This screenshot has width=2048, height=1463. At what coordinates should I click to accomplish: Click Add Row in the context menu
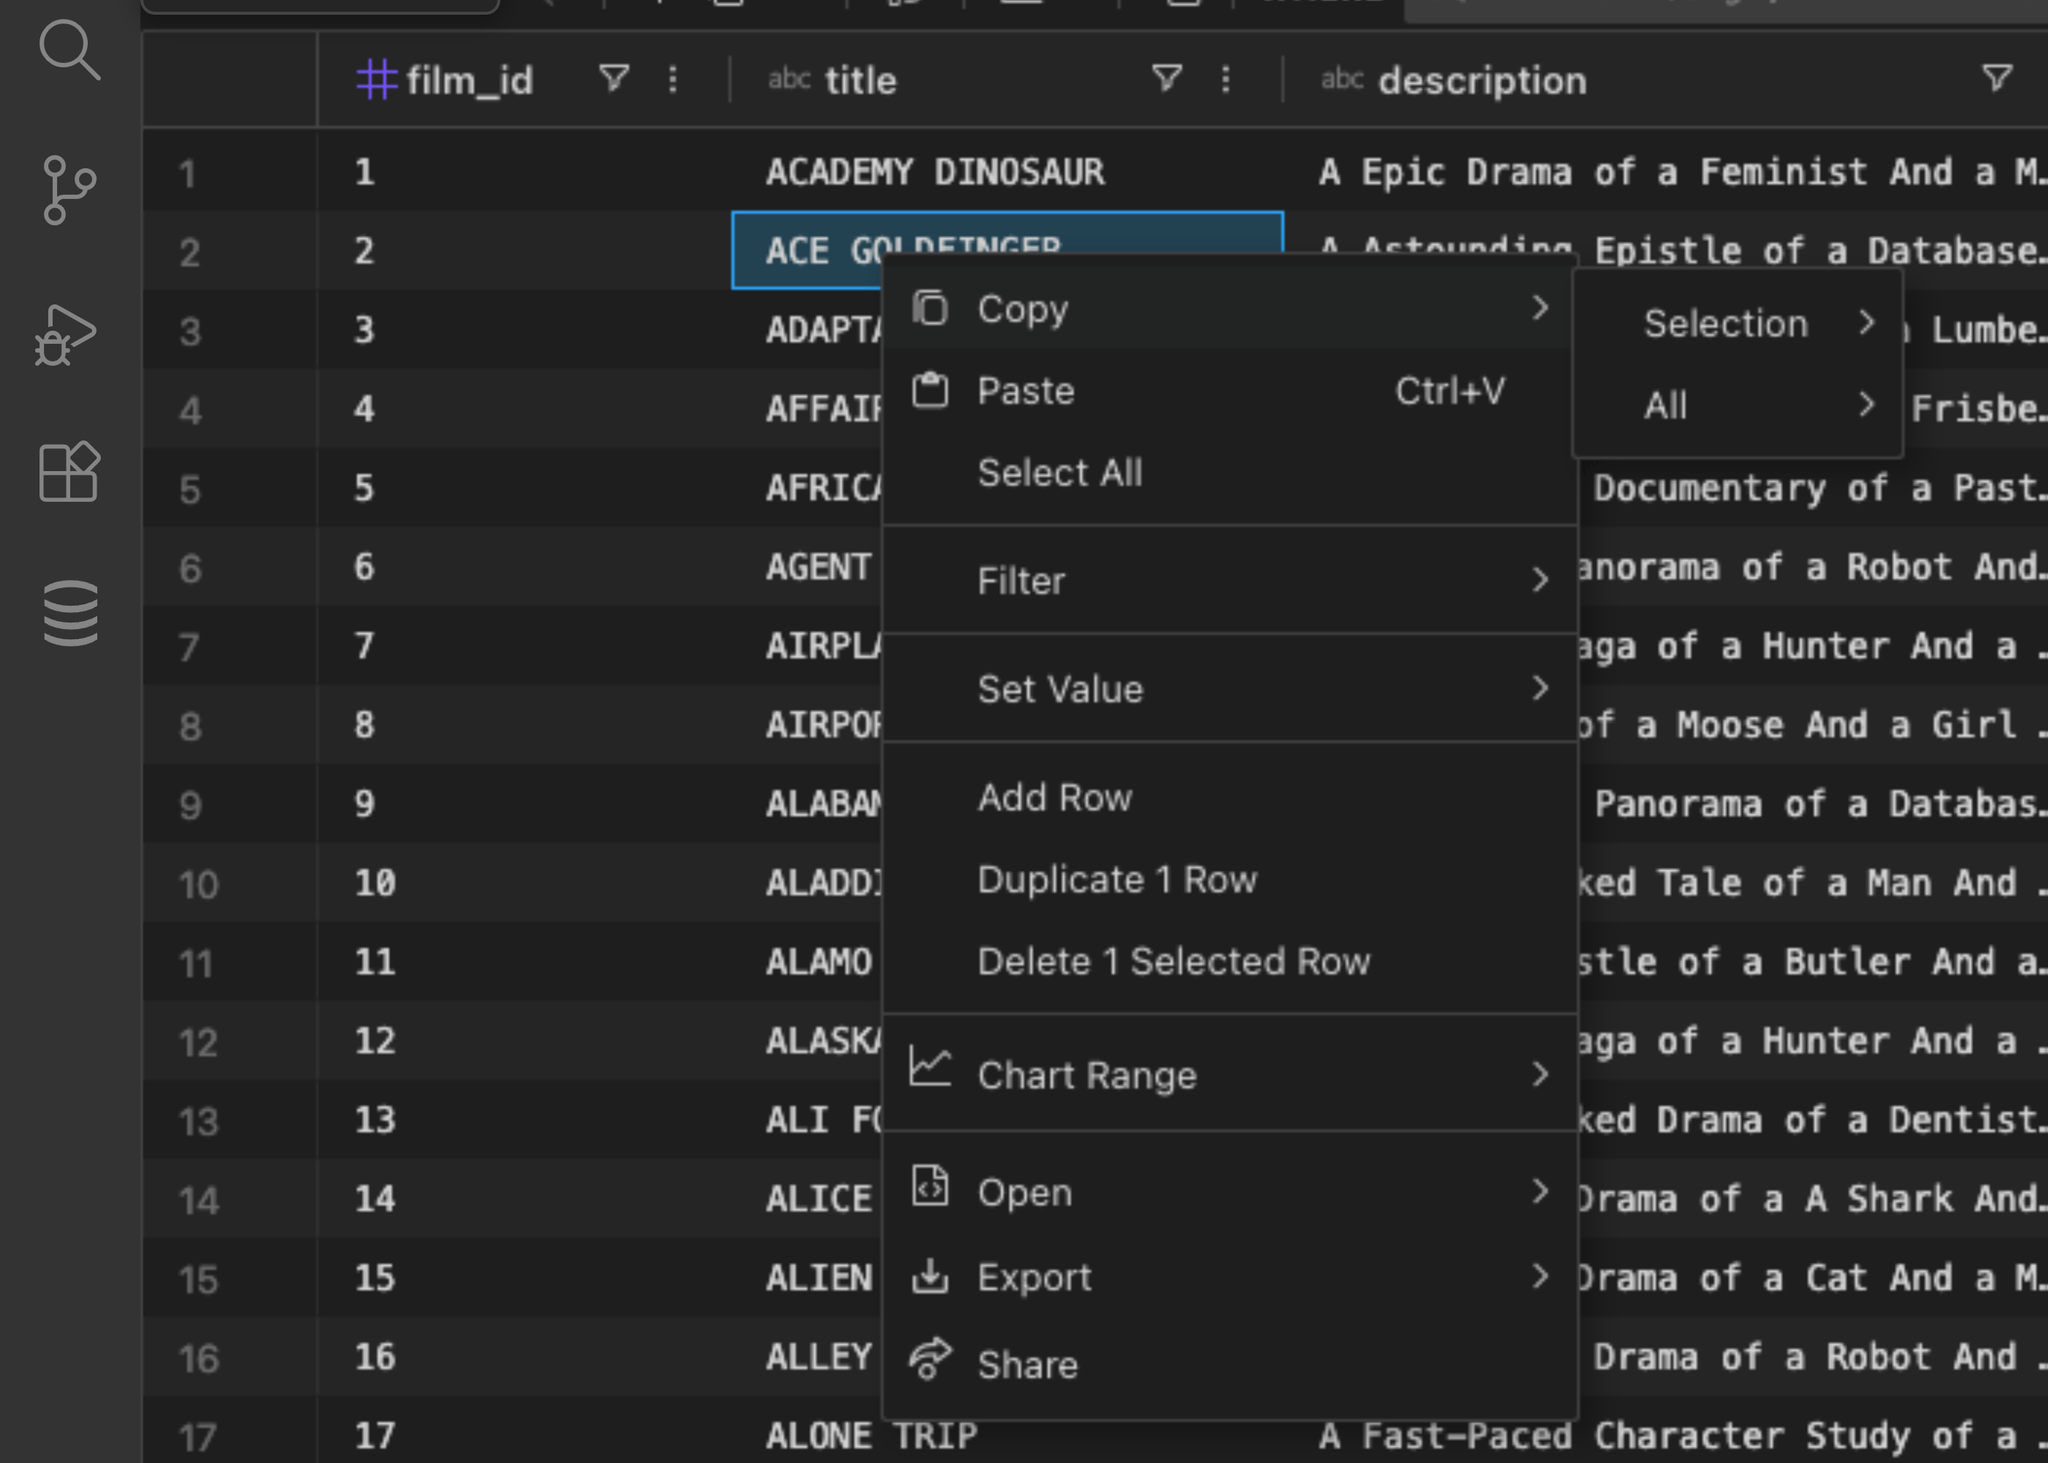1054,797
